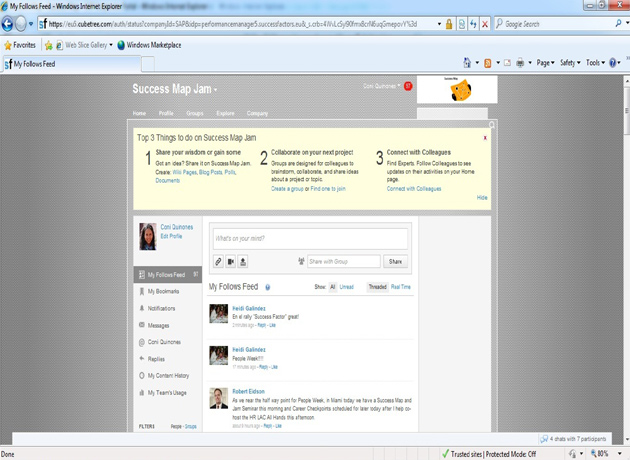Open Web Slice Gallery dropdown
This screenshot has height=460, width=630.
click(84, 45)
